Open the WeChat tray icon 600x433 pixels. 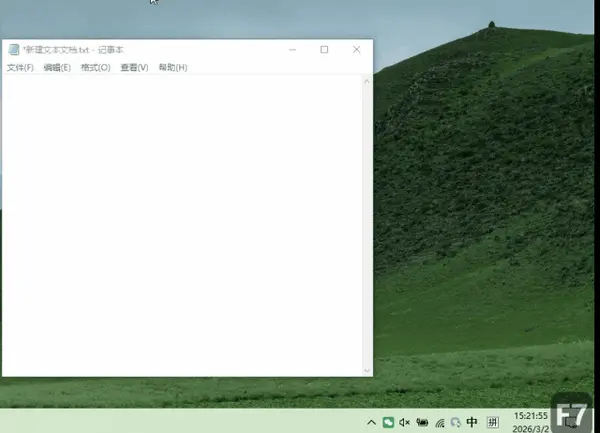pos(388,423)
